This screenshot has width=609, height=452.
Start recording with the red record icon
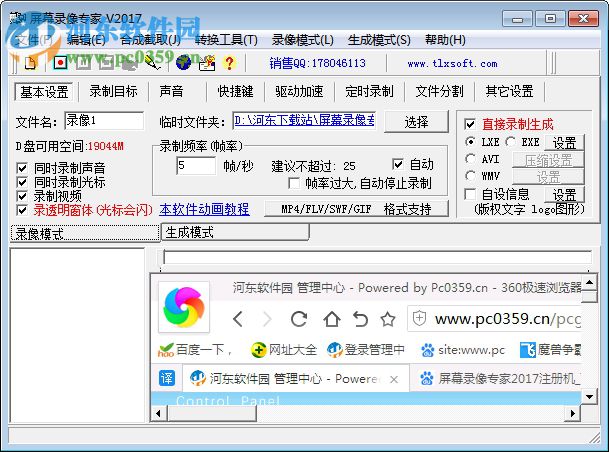(60, 63)
